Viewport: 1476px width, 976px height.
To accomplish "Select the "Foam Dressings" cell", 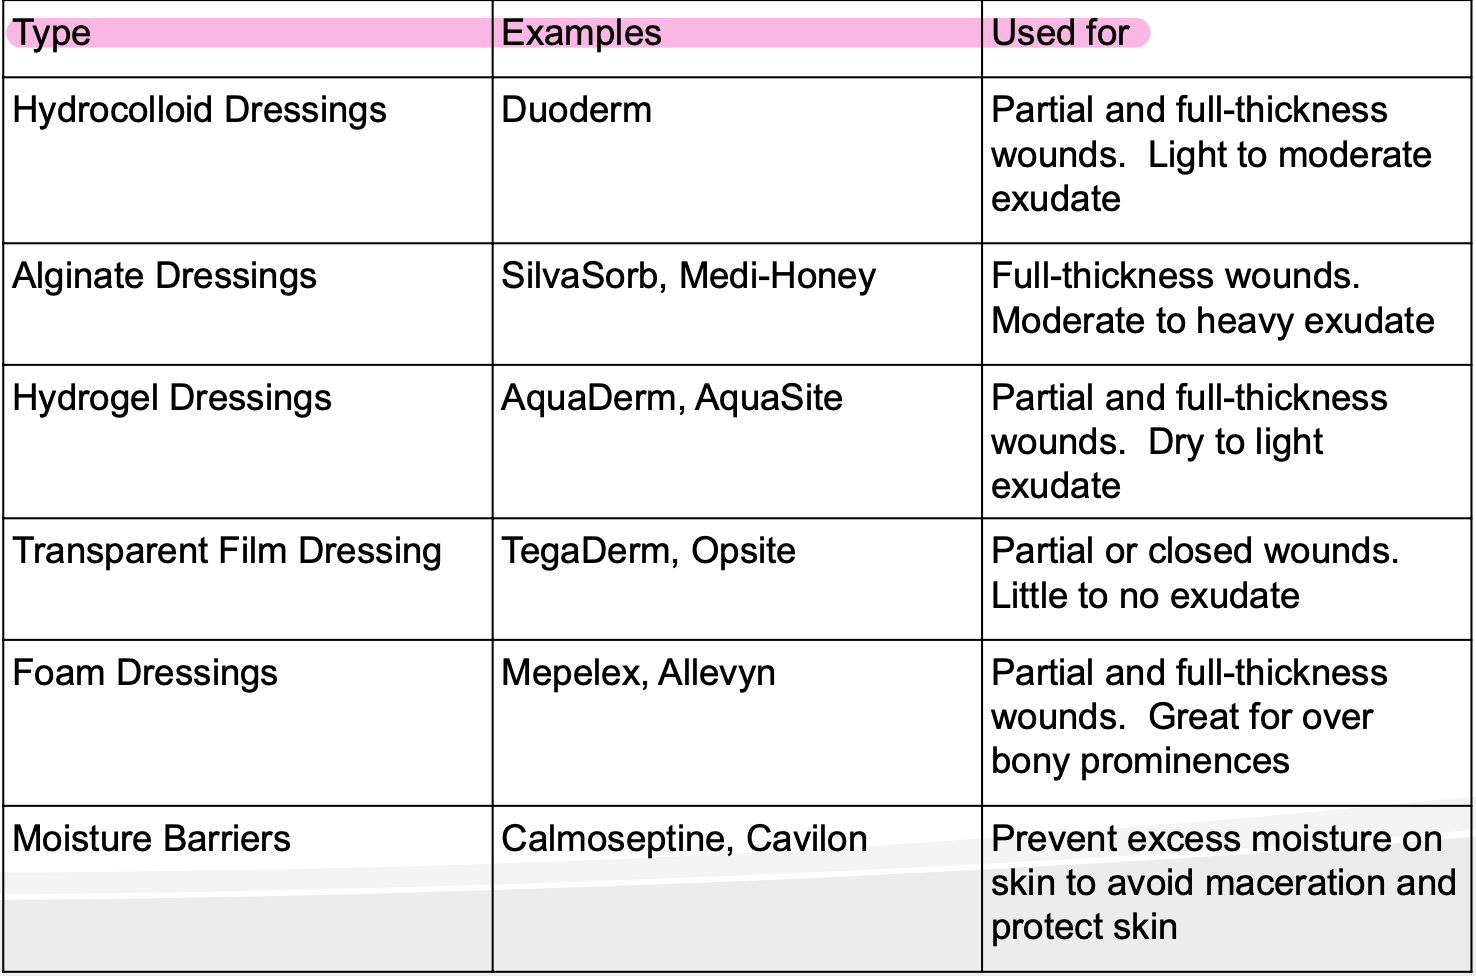I will (145, 673).
